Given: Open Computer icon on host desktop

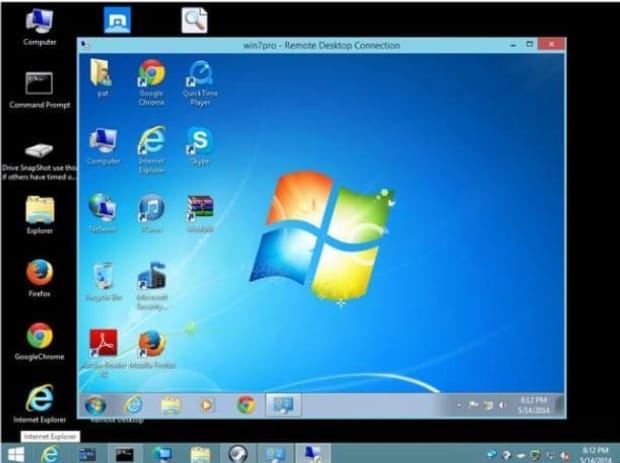Looking at the screenshot, I should [x=40, y=26].
